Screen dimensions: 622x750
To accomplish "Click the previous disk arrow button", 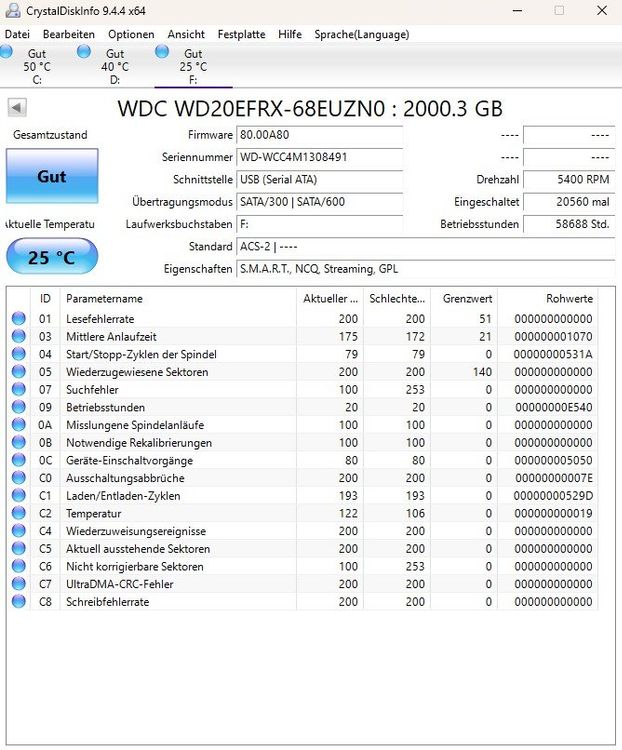I will pos(17,108).
